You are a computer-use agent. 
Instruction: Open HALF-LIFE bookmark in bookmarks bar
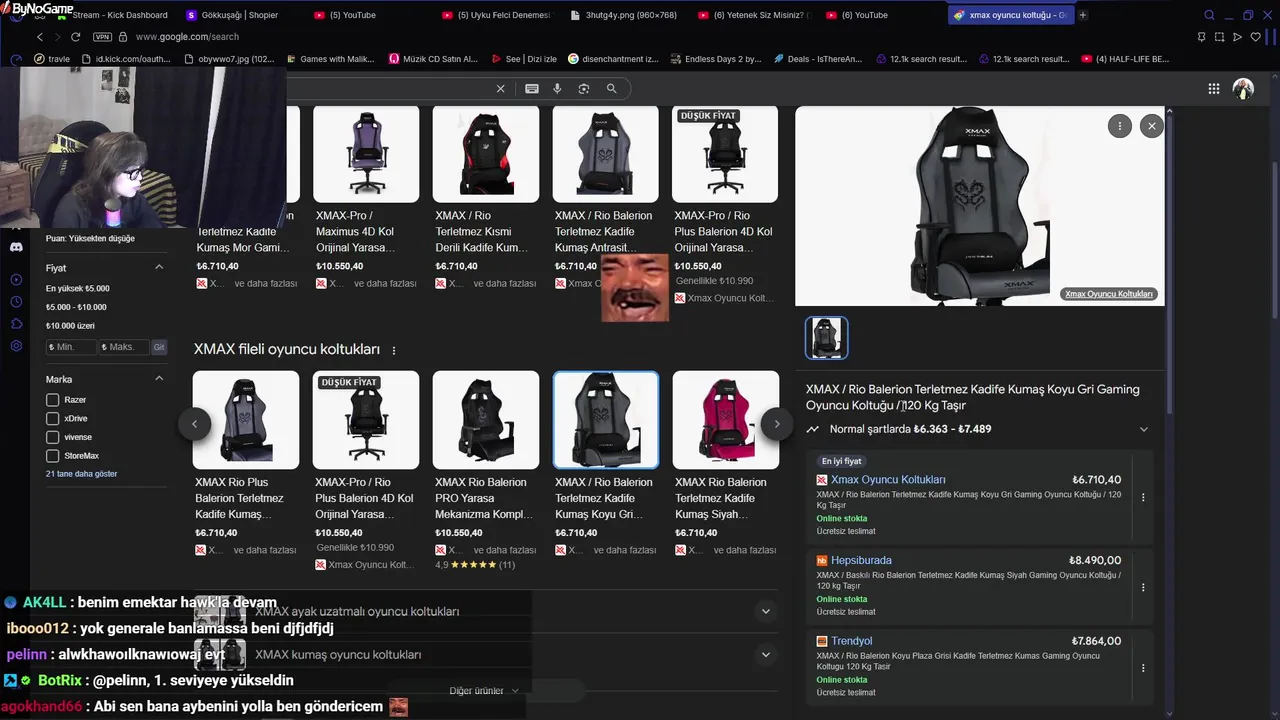pos(1125,59)
